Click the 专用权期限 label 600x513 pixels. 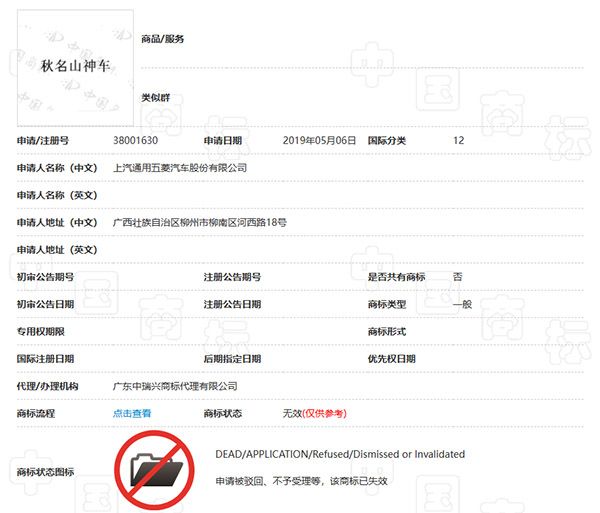click(x=40, y=331)
